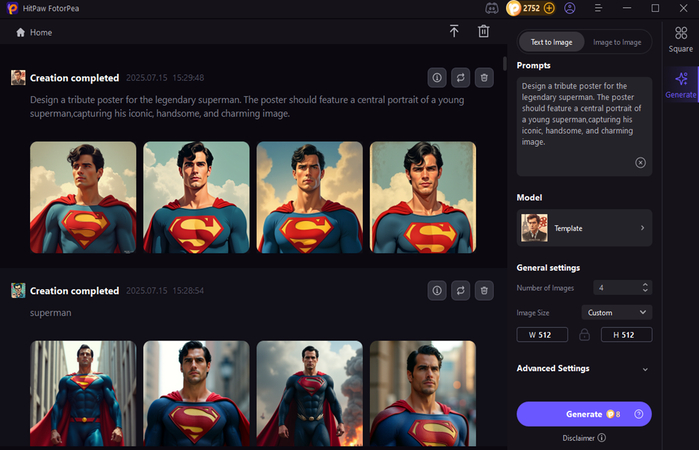This screenshot has width=699, height=450.
Task: Click the scroll-to-top arrow icon
Action: point(454,31)
